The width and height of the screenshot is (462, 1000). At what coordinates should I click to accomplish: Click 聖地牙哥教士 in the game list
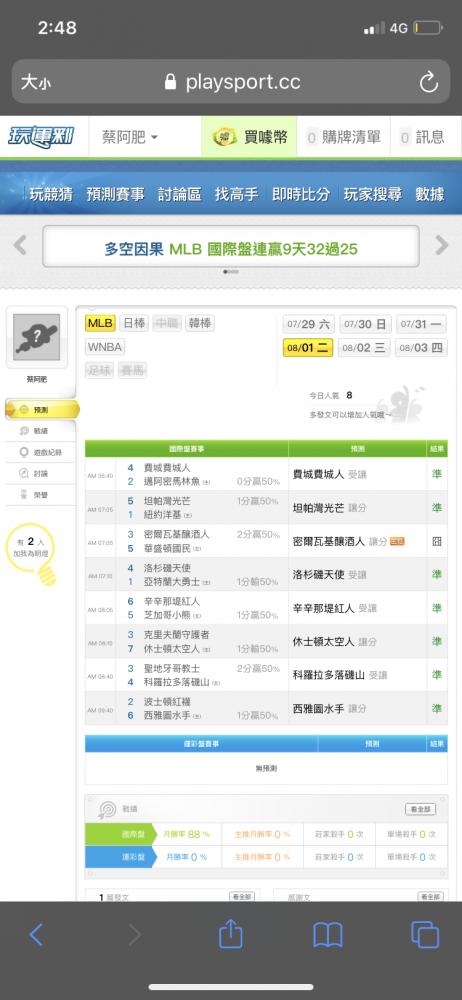pyautogui.click(x=172, y=668)
